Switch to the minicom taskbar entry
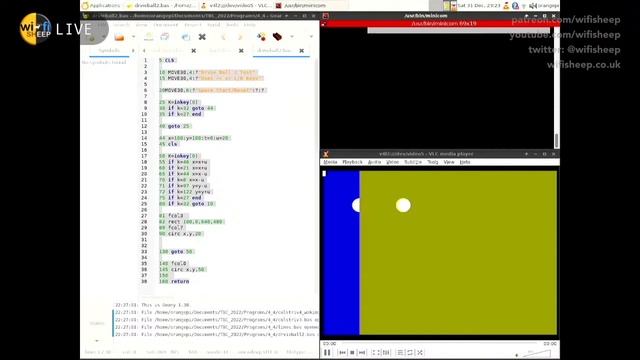This screenshot has width=640, height=360. pos(301,5)
